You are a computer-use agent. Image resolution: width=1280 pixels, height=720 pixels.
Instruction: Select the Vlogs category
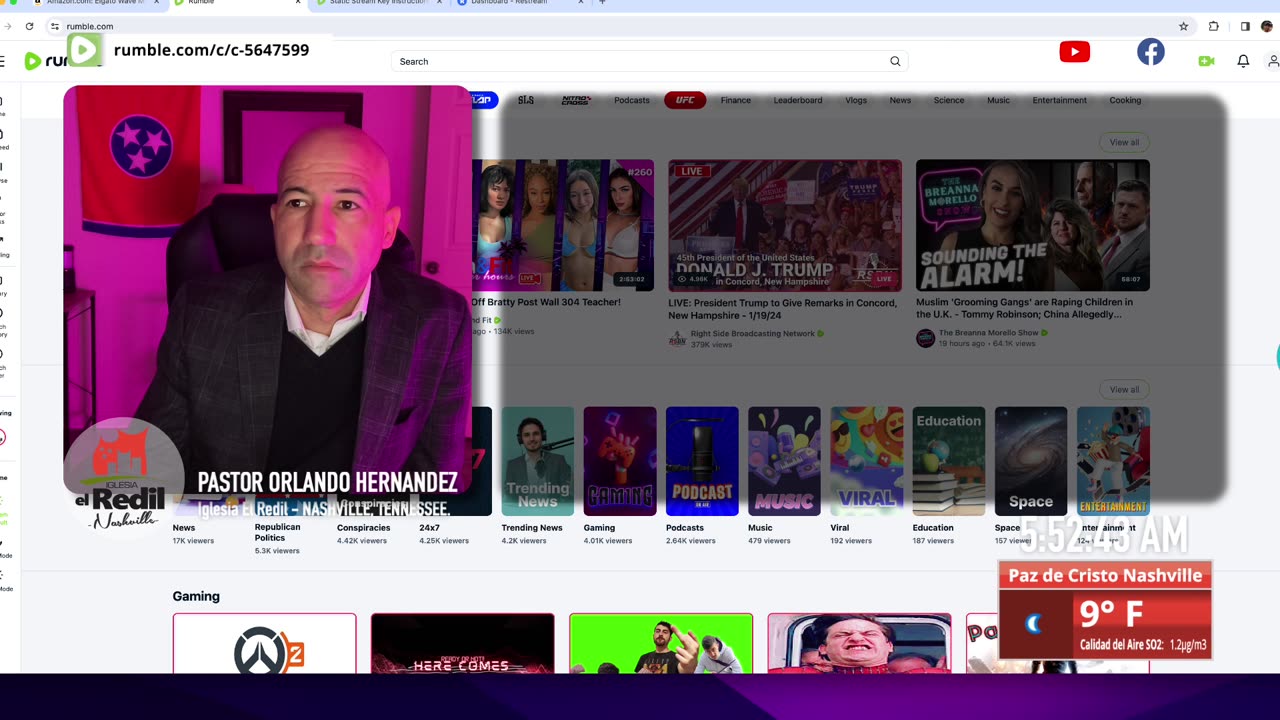tap(856, 100)
